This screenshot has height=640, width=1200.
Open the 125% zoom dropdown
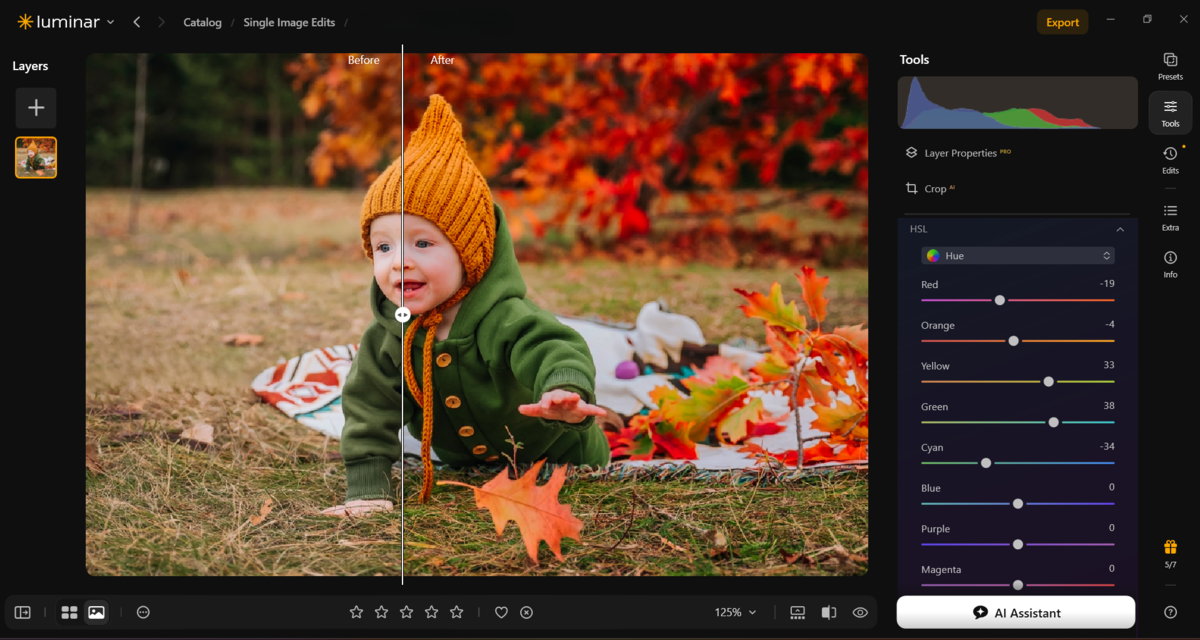735,612
